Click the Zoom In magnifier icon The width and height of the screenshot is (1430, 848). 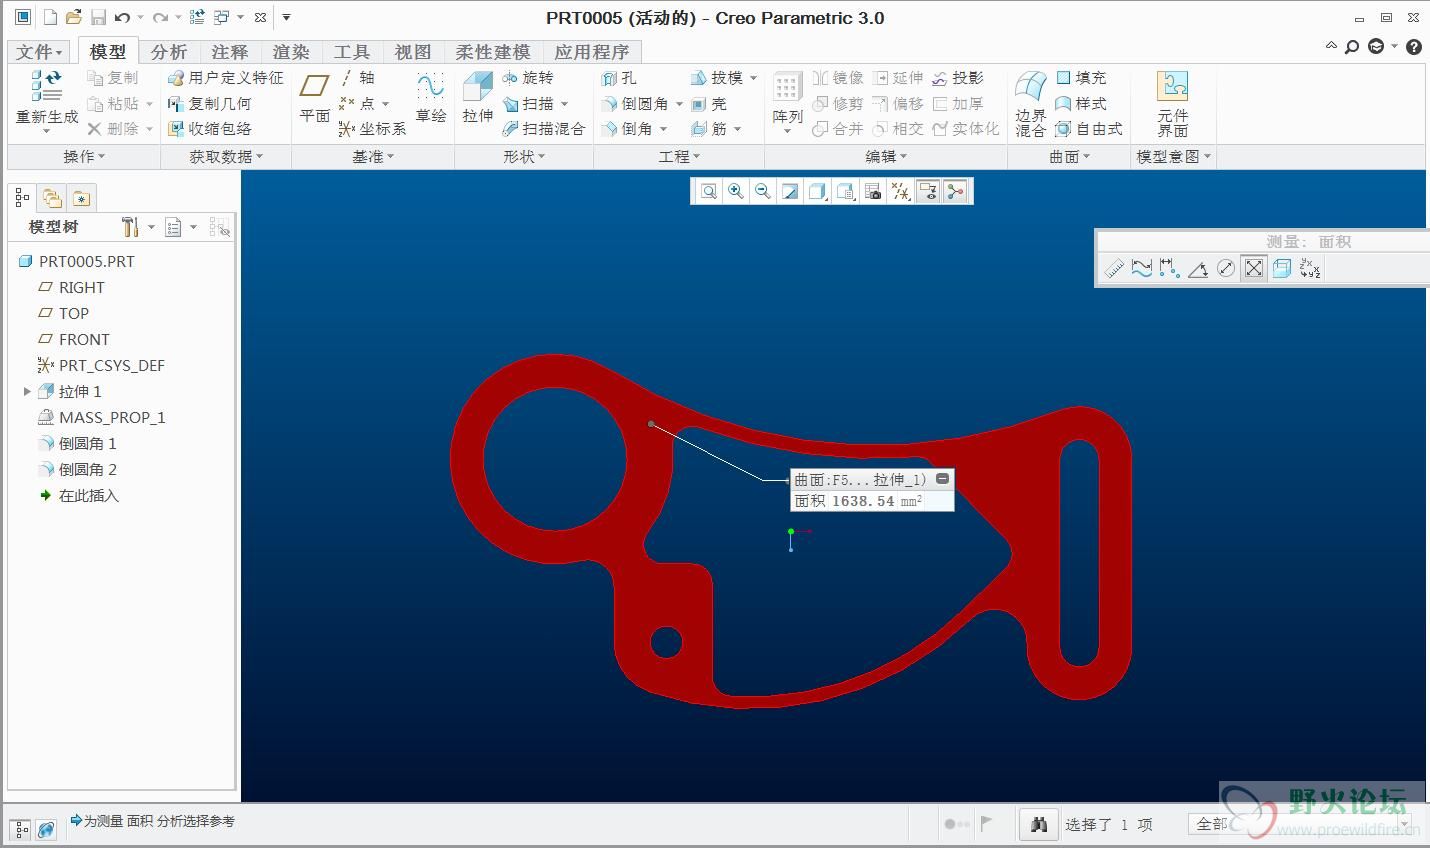click(x=736, y=192)
